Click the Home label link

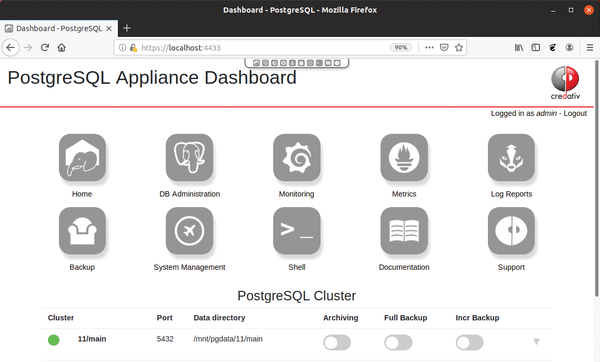[82, 194]
